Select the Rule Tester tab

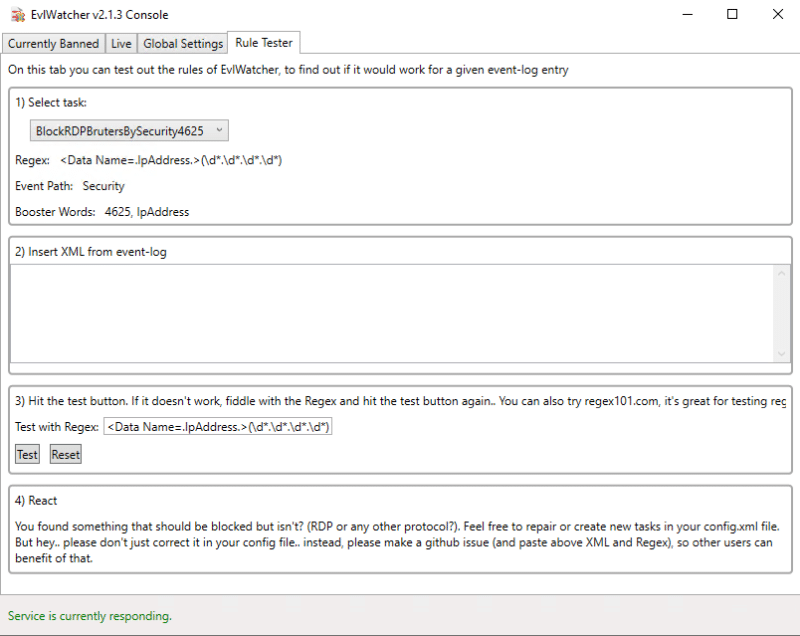point(264,43)
